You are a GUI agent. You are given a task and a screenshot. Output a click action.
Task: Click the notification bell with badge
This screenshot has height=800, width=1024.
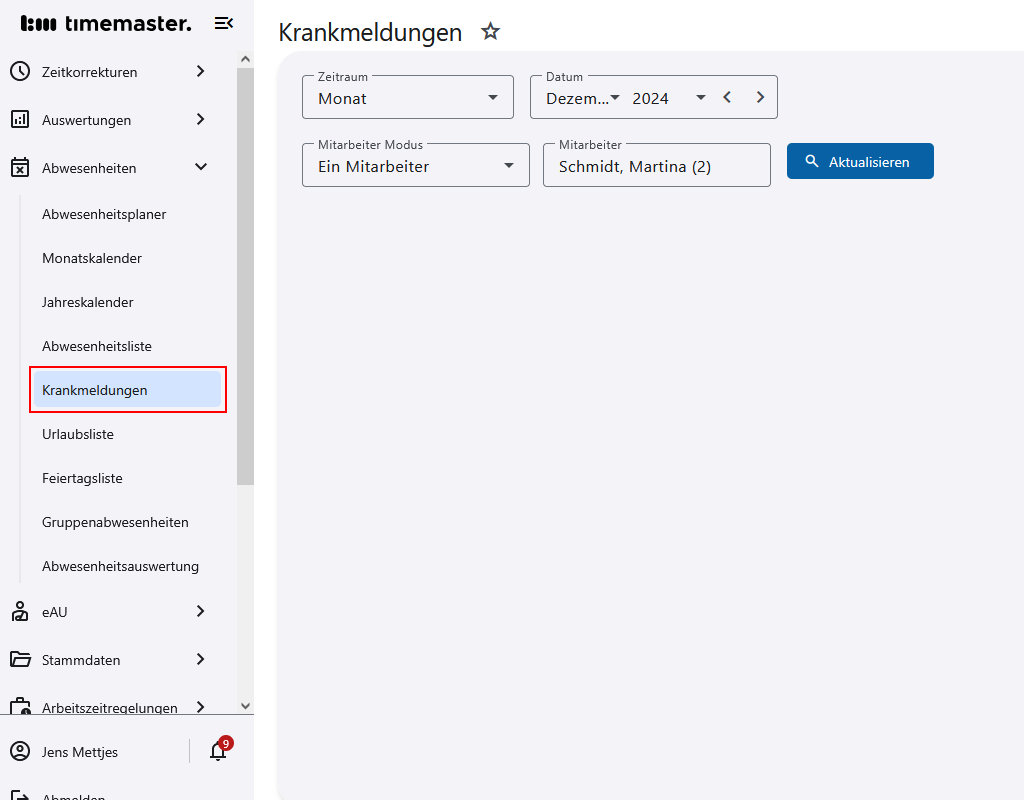click(x=217, y=750)
